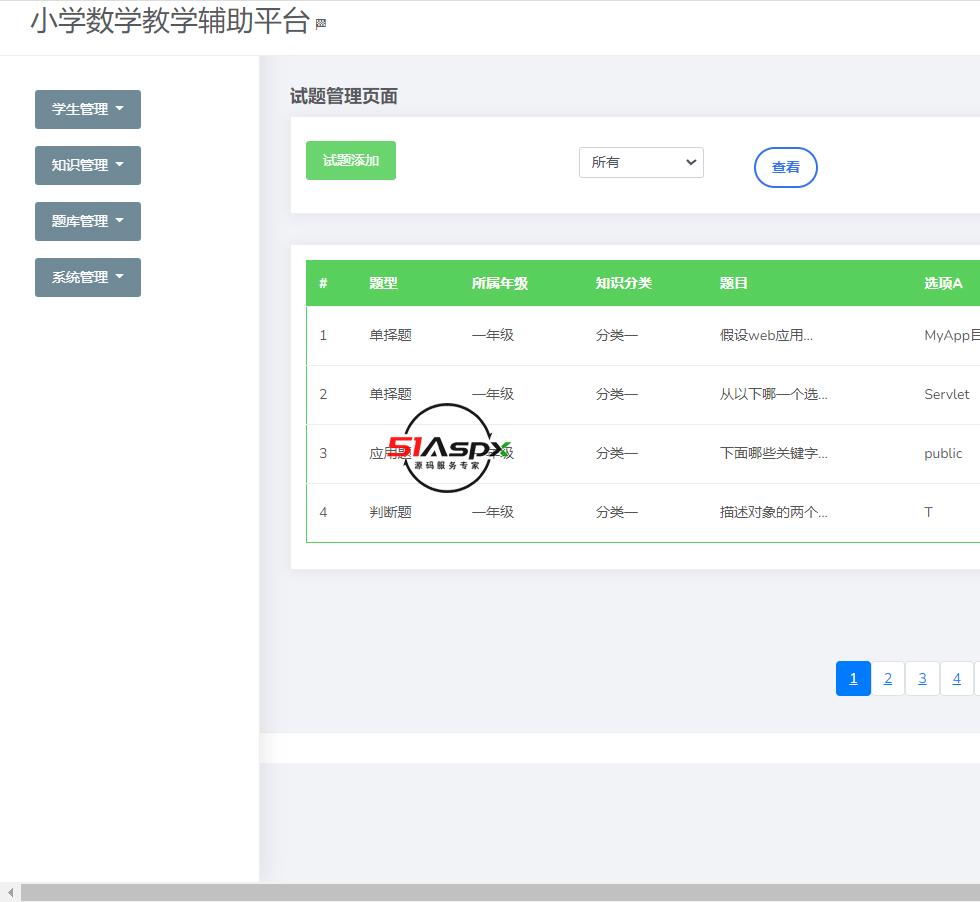Expand the 系统管理 sidebar menu
The image size is (980, 902).
[87, 277]
